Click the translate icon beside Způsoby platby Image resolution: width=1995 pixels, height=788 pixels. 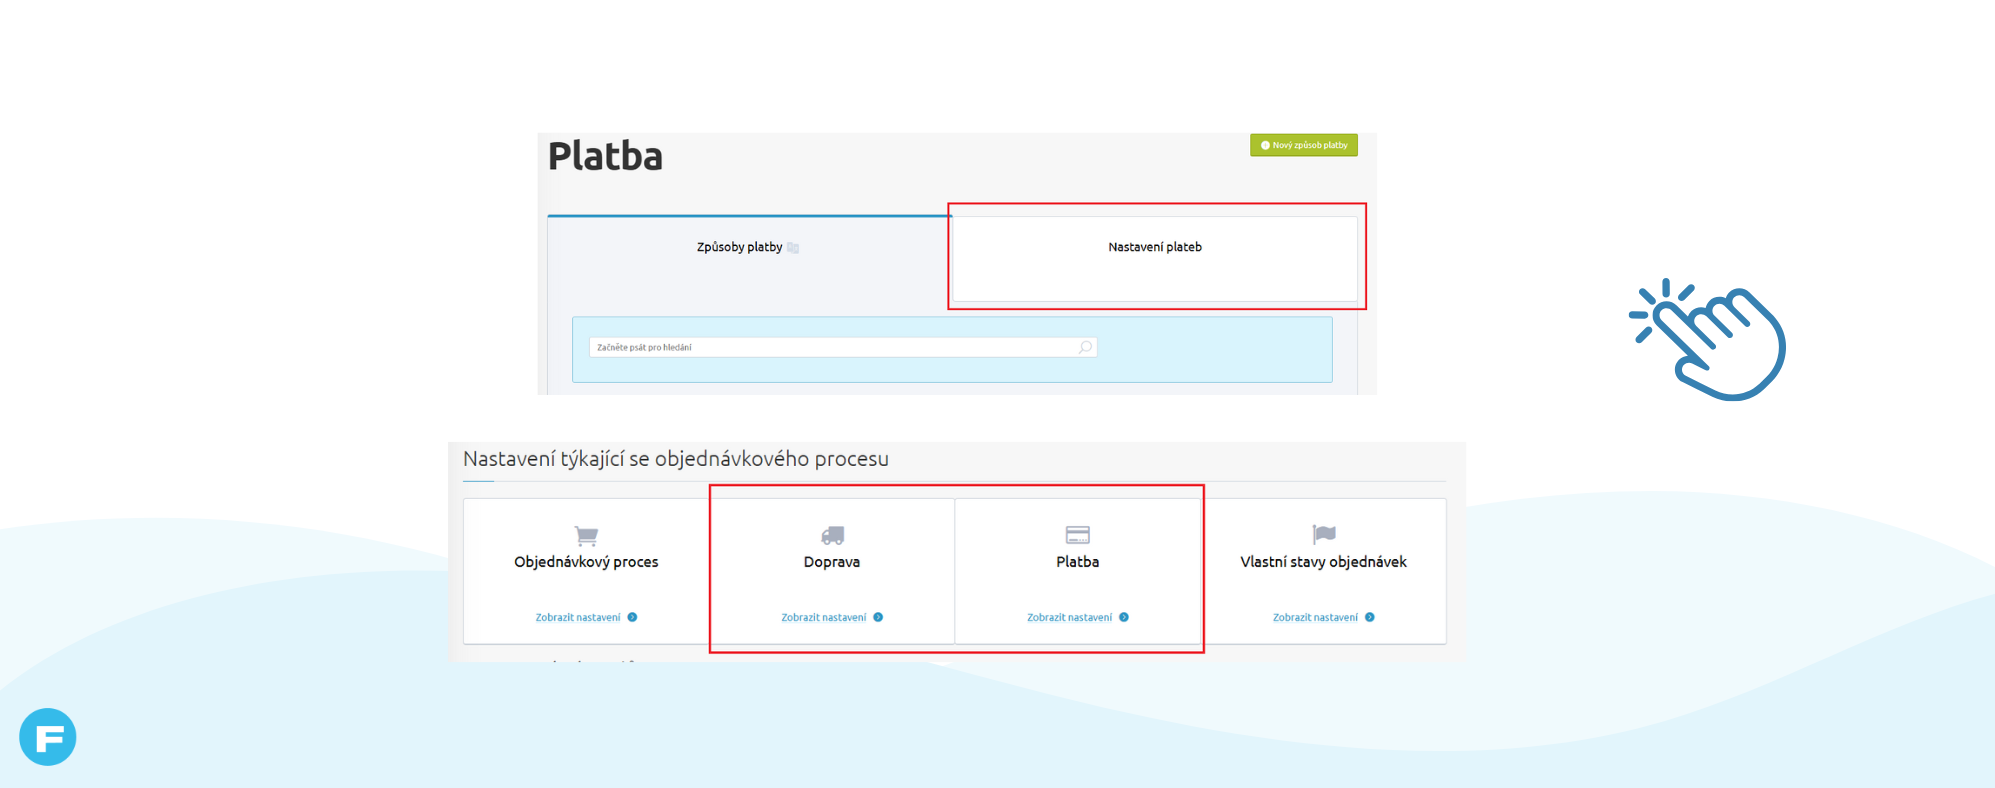click(x=793, y=248)
